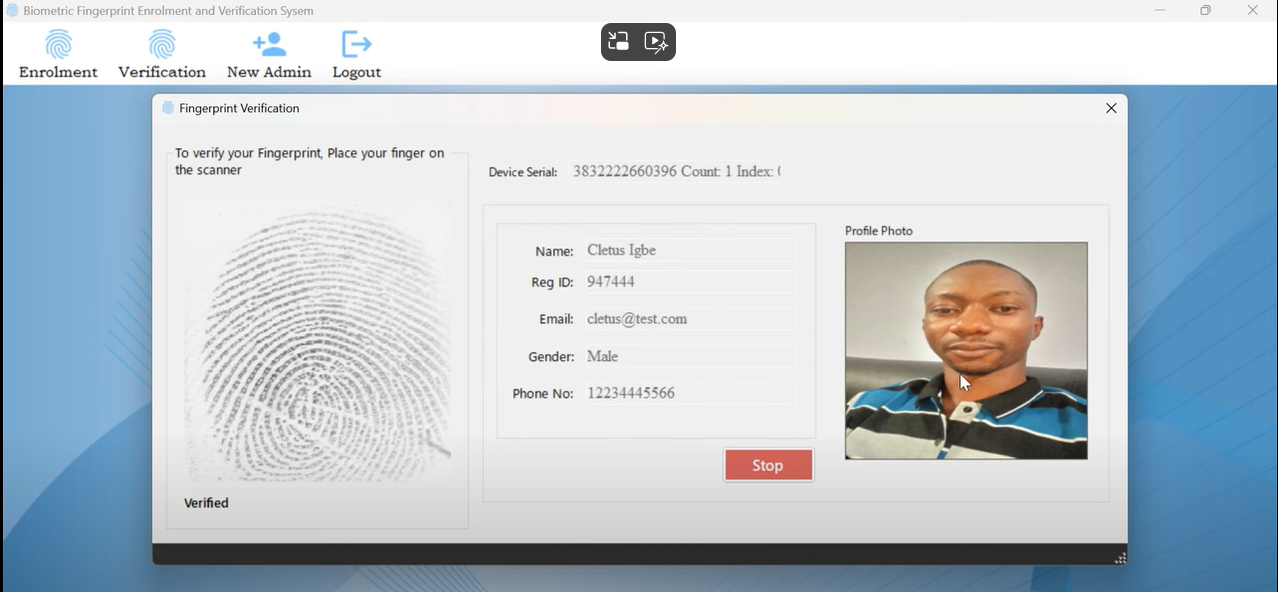Click the Phone No: label
1278x592 pixels.
[x=543, y=394]
